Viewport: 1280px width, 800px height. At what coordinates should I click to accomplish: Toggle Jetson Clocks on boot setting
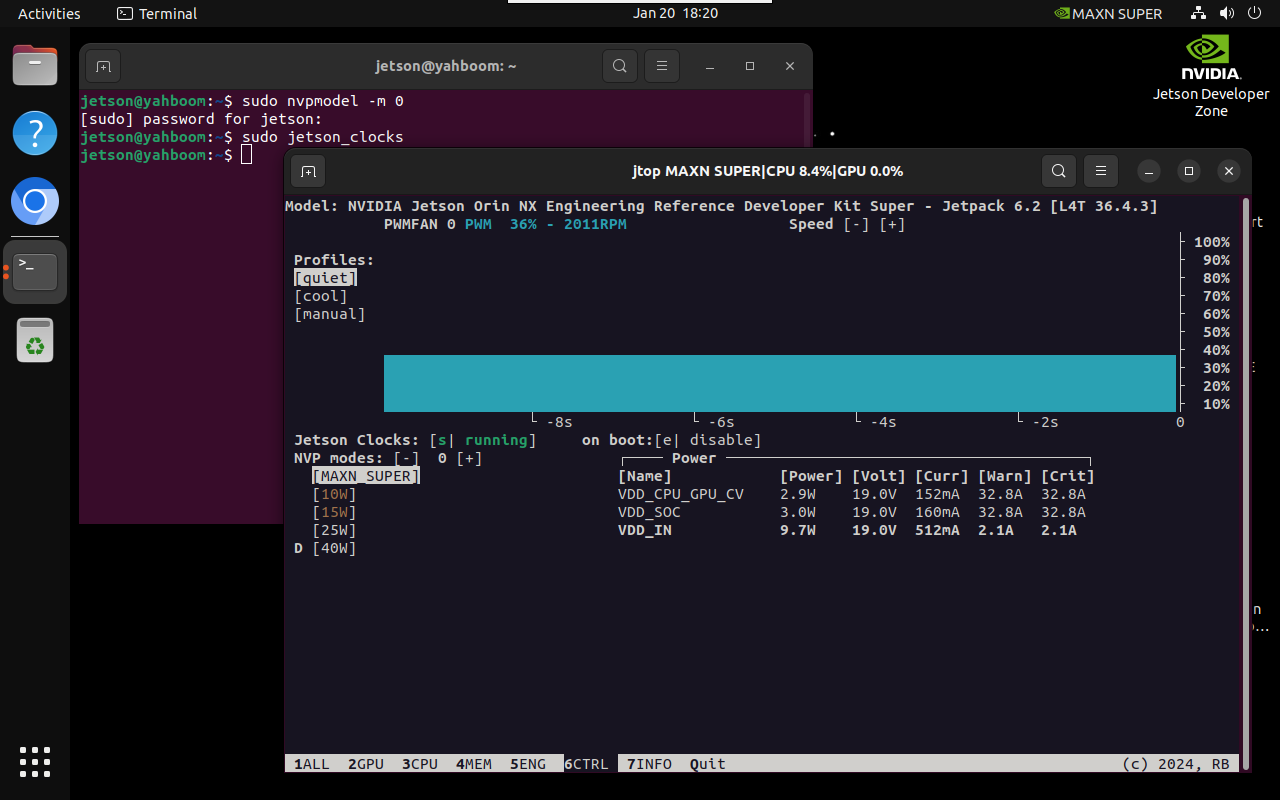(708, 440)
